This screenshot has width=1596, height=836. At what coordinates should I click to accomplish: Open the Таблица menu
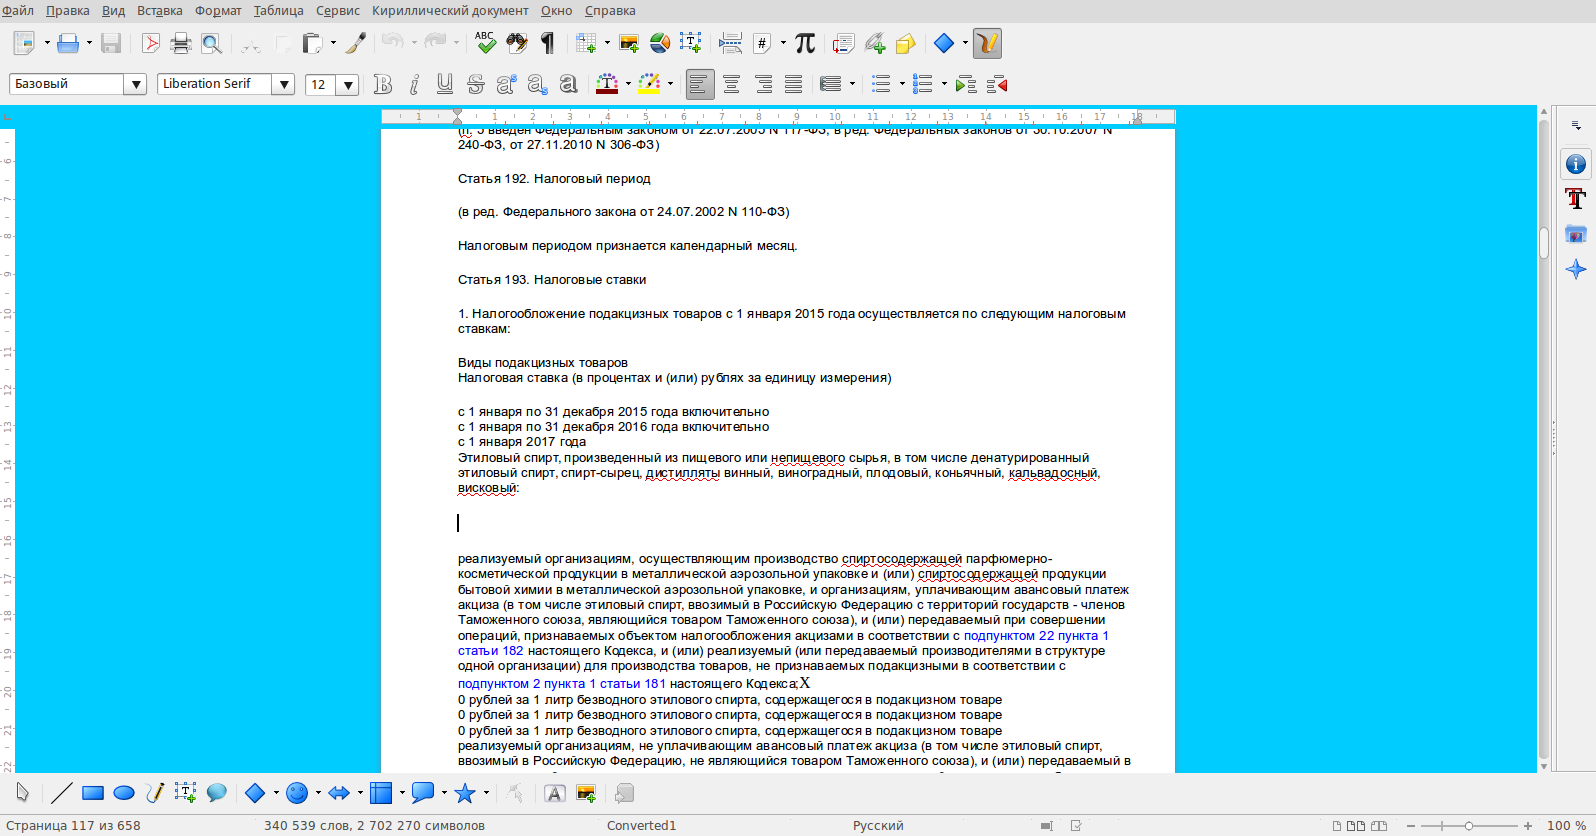point(279,11)
